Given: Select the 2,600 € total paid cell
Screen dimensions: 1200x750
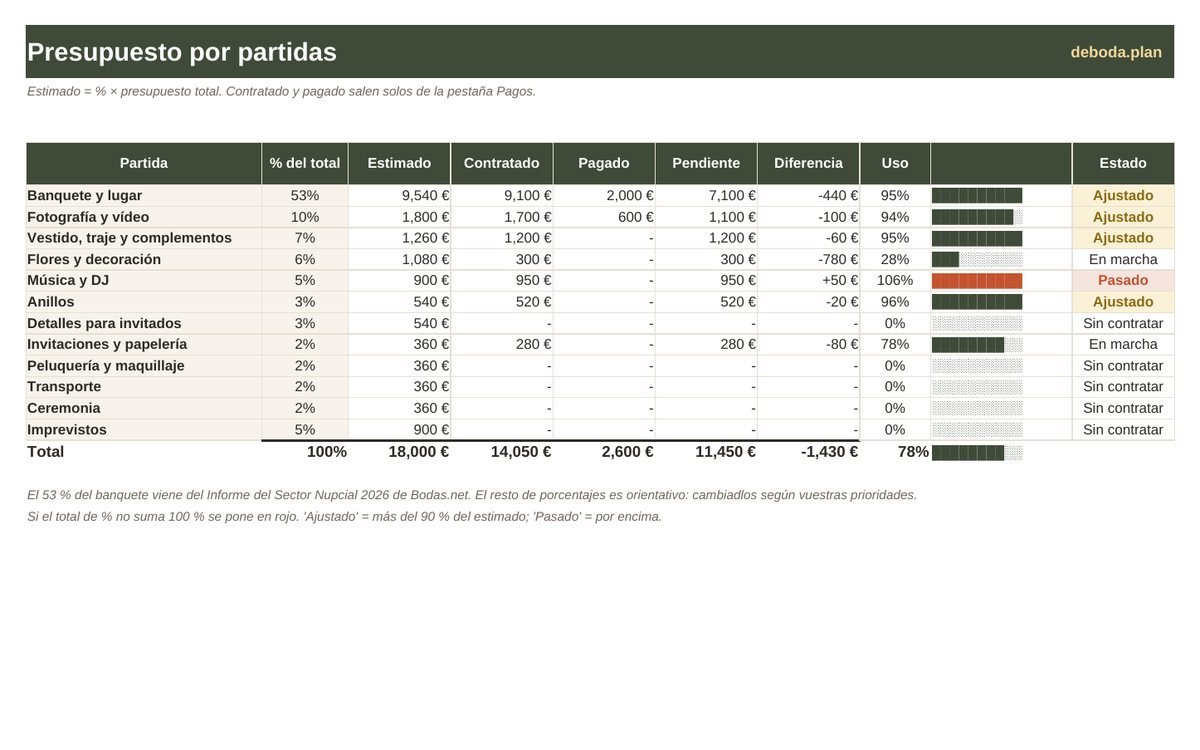Looking at the screenshot, I should tap(604, 452).
